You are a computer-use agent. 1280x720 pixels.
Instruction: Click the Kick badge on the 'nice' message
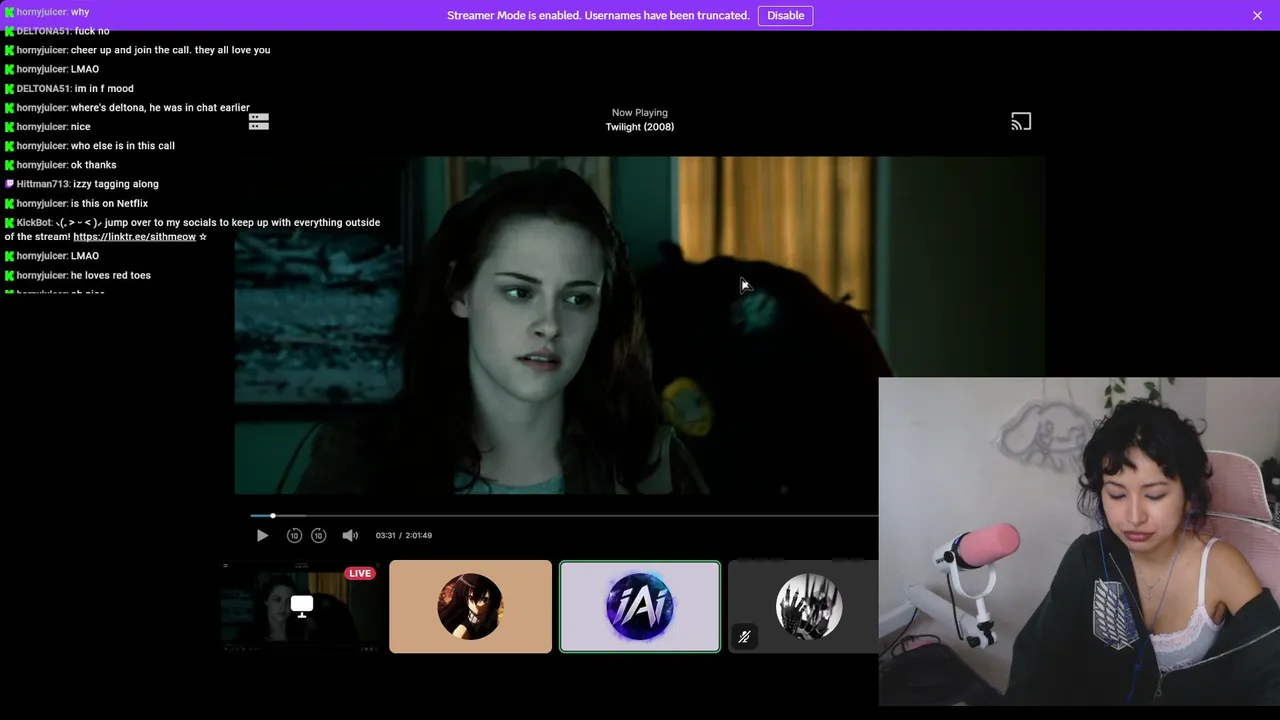click(10, 127)
